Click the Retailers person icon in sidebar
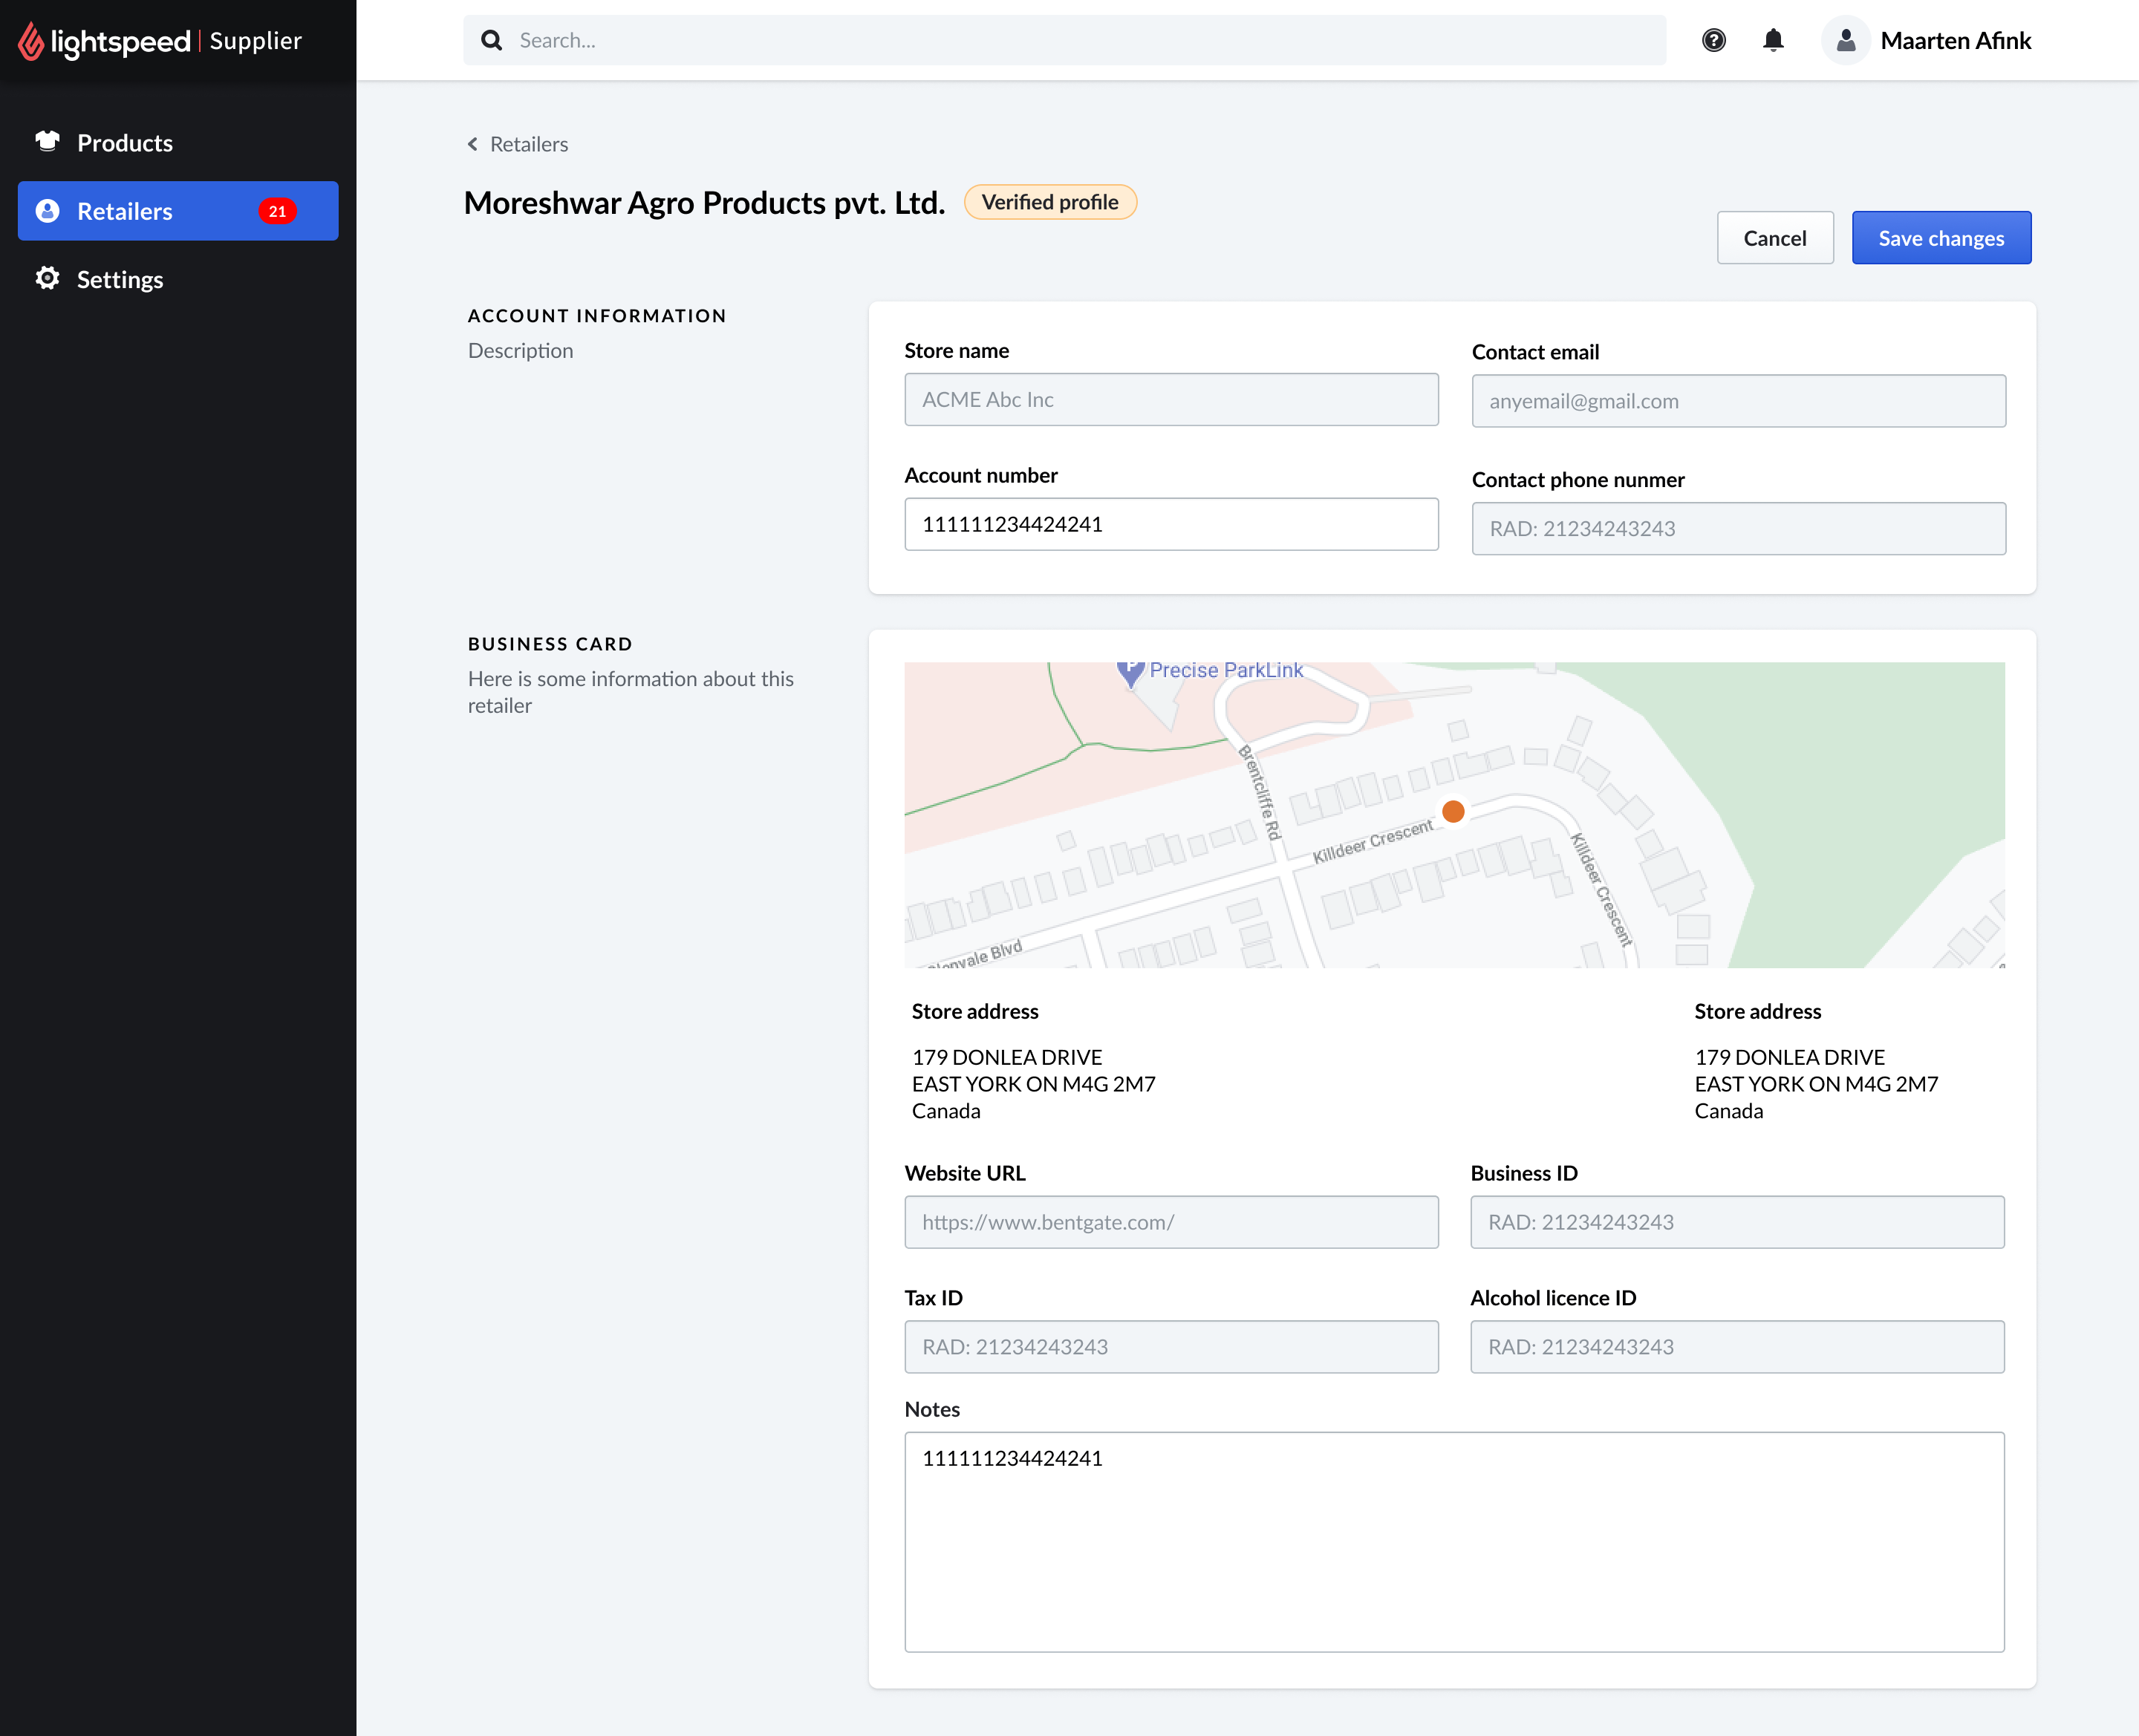Image resolution: width=2139 pixels, height=1736 pixels. (47, 211)
